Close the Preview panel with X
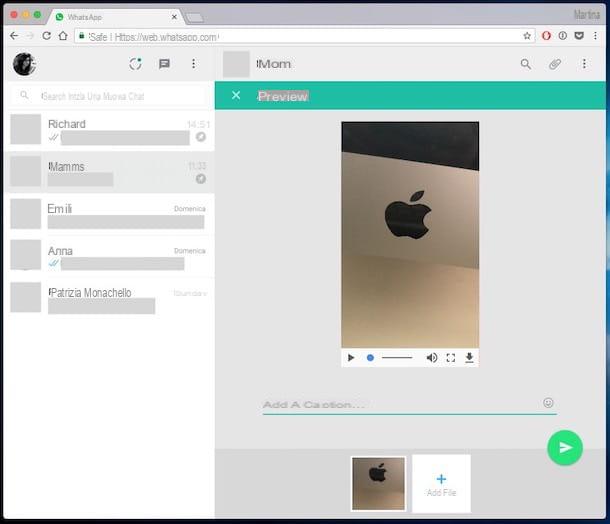The width and height of the screenshot is (610, 524). [236, 95]
